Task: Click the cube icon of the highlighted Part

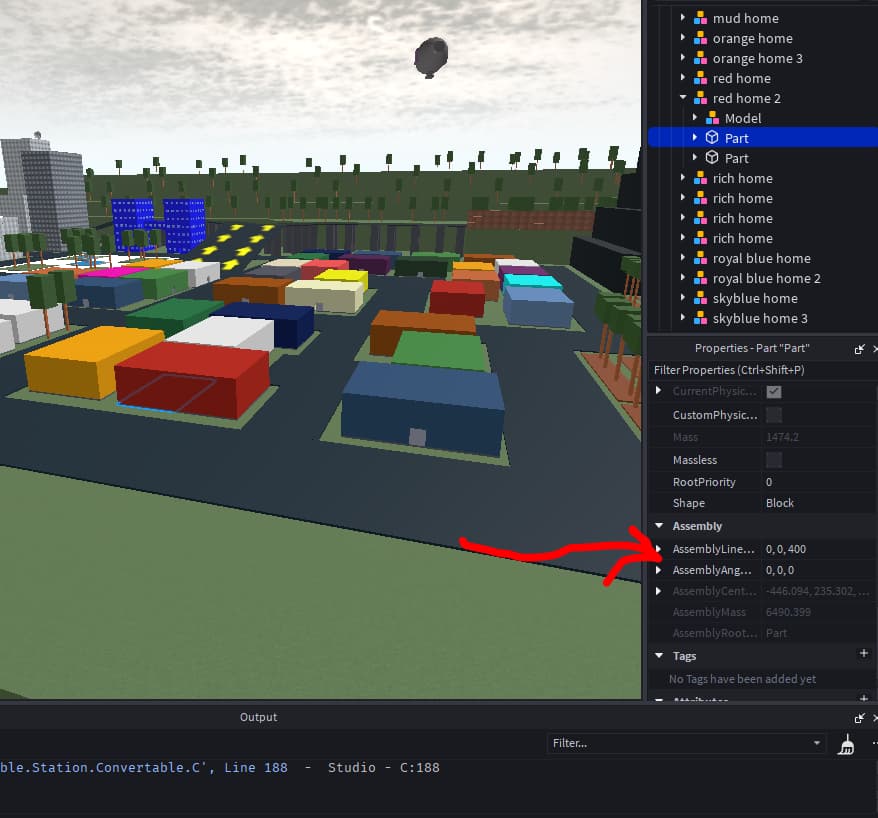Action: tap(712, 138)
